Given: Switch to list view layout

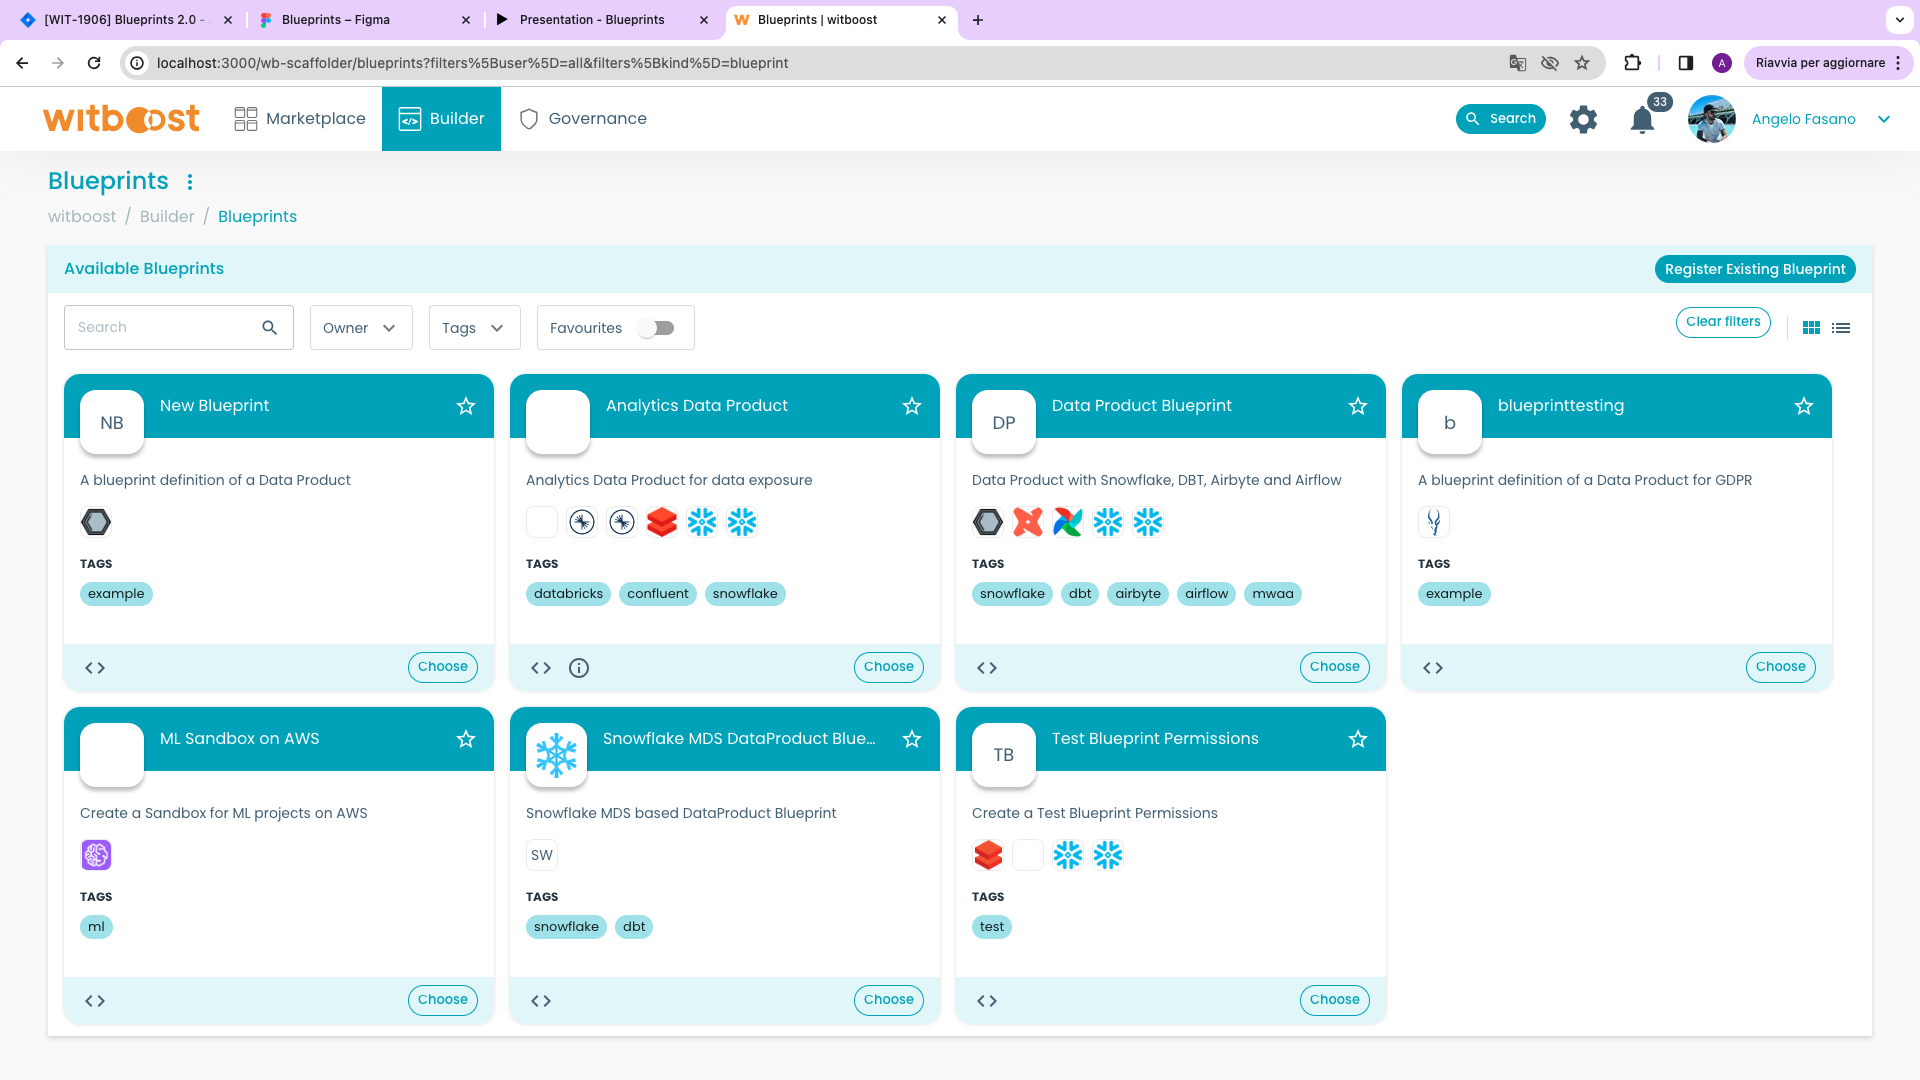Looking at the screenshot, I should tap(1842, 327).
